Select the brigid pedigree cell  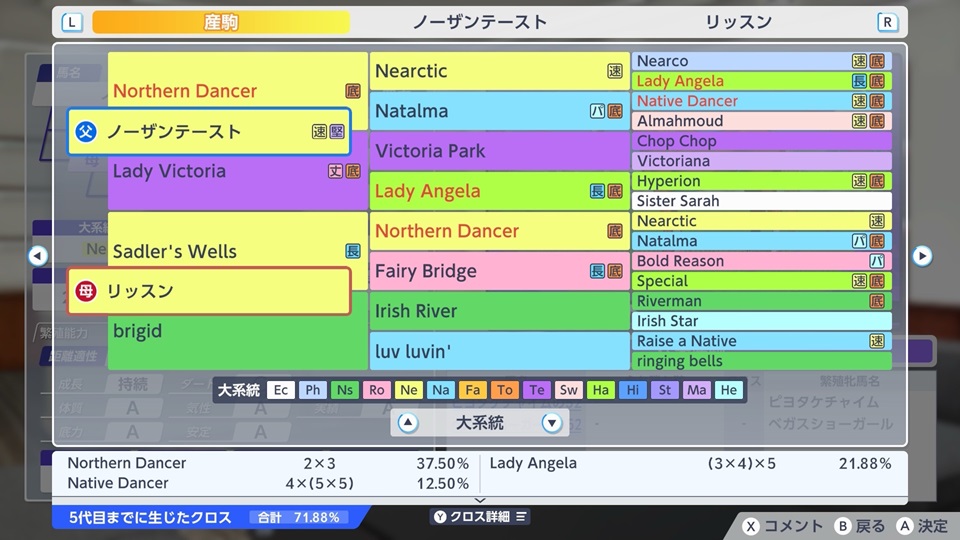(238, 331)
